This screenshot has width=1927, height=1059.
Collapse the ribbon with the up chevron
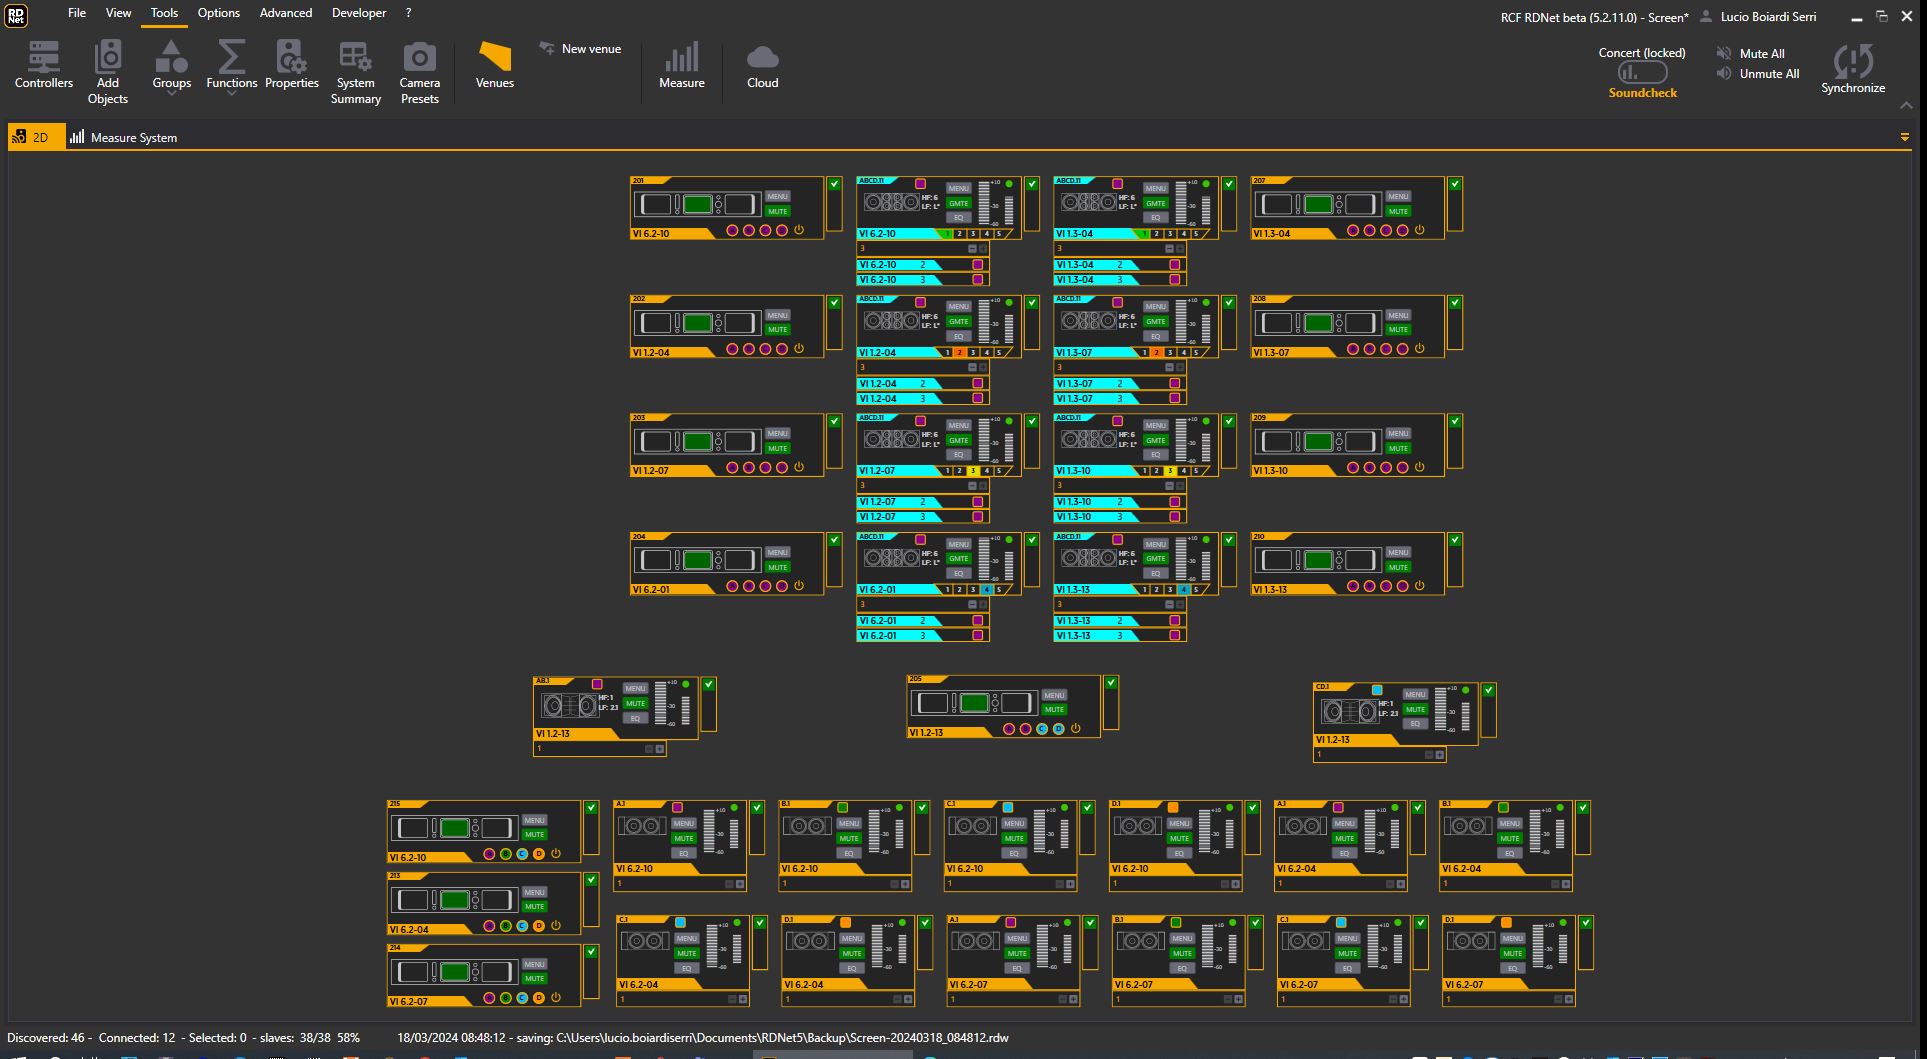(x=1905, y=105)
